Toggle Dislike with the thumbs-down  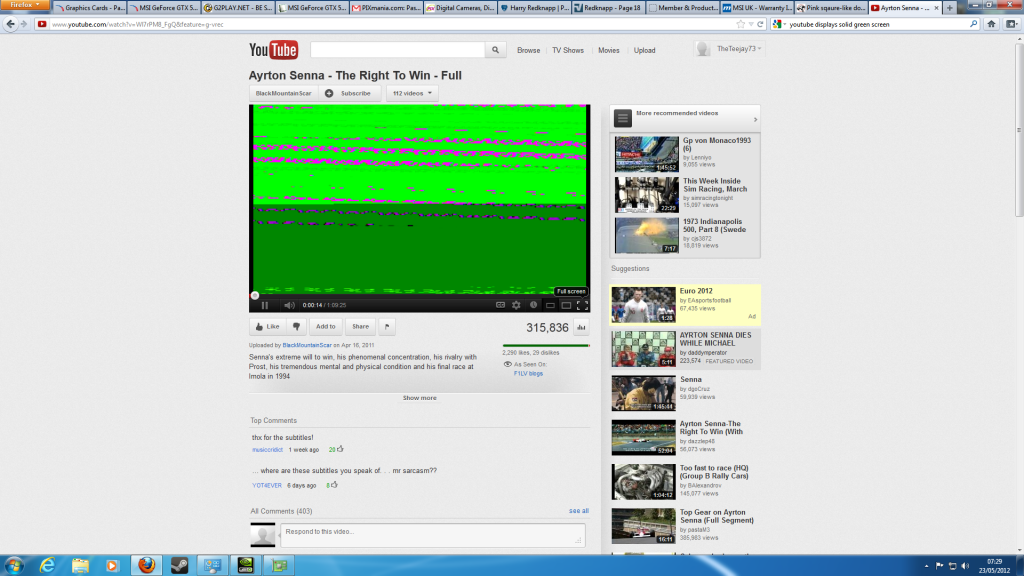click(296, 326)
